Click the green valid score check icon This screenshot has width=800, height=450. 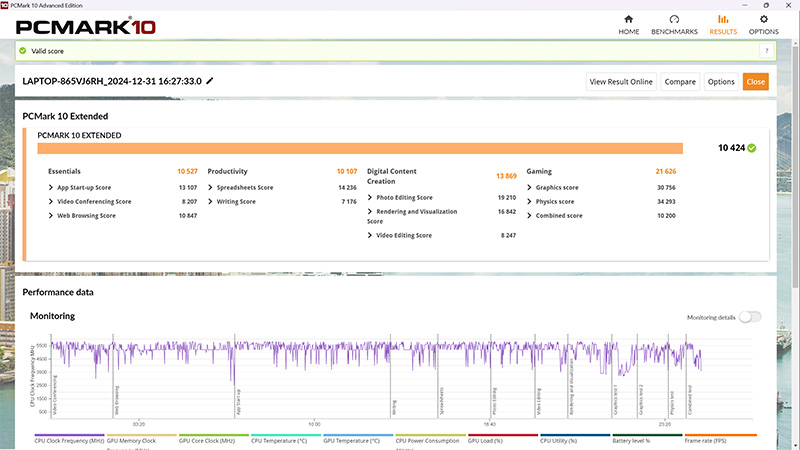(x=22, y=51)
